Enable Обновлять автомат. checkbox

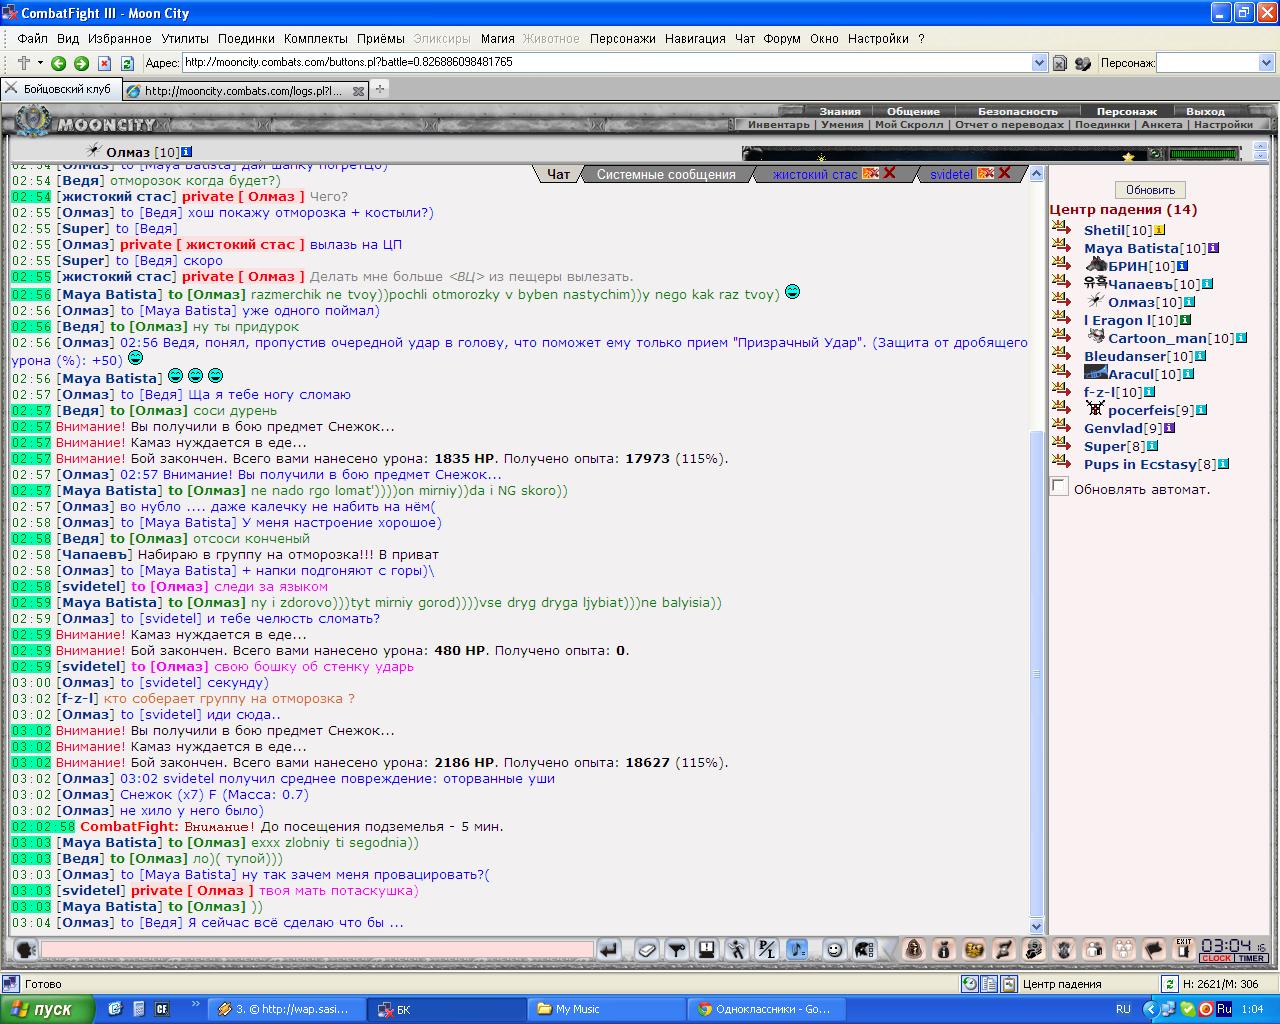[1059, 486]
